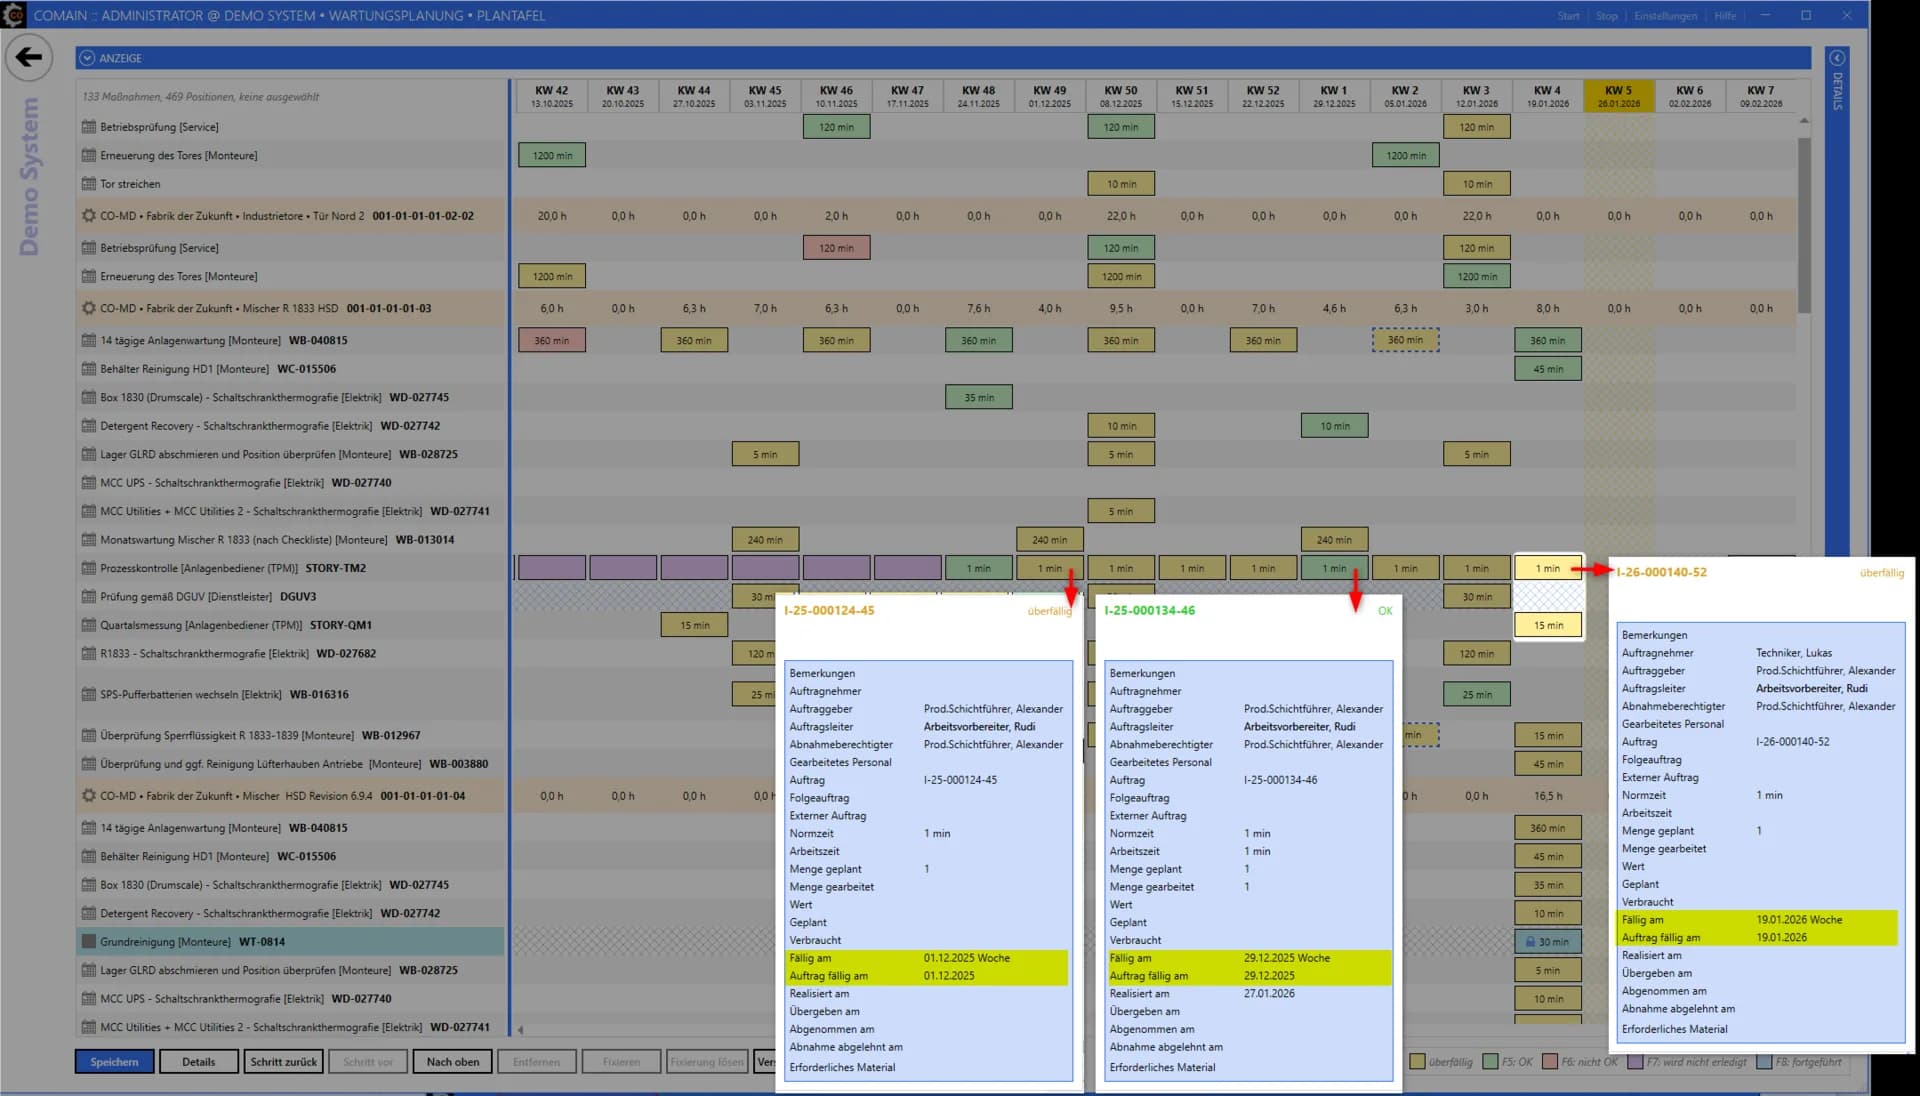Click the Nach oben button
The width and height of the screenshot is (1920, 1096).
tap(452, 1061)
